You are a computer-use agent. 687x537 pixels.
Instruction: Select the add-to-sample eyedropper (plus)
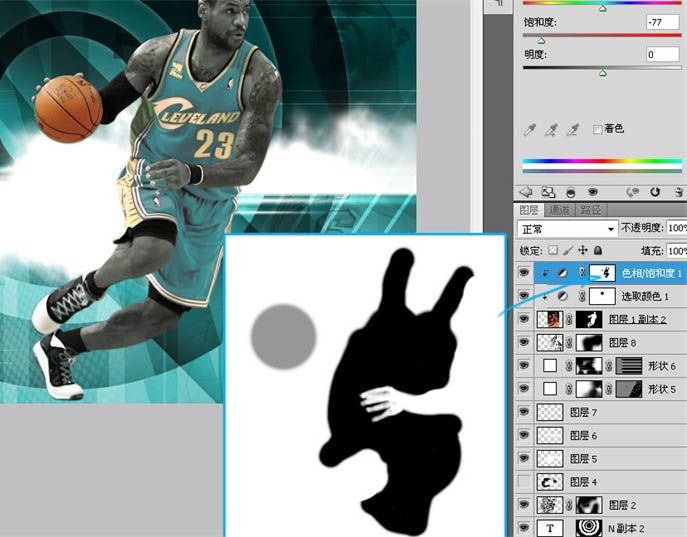click(x=551, y=130)
